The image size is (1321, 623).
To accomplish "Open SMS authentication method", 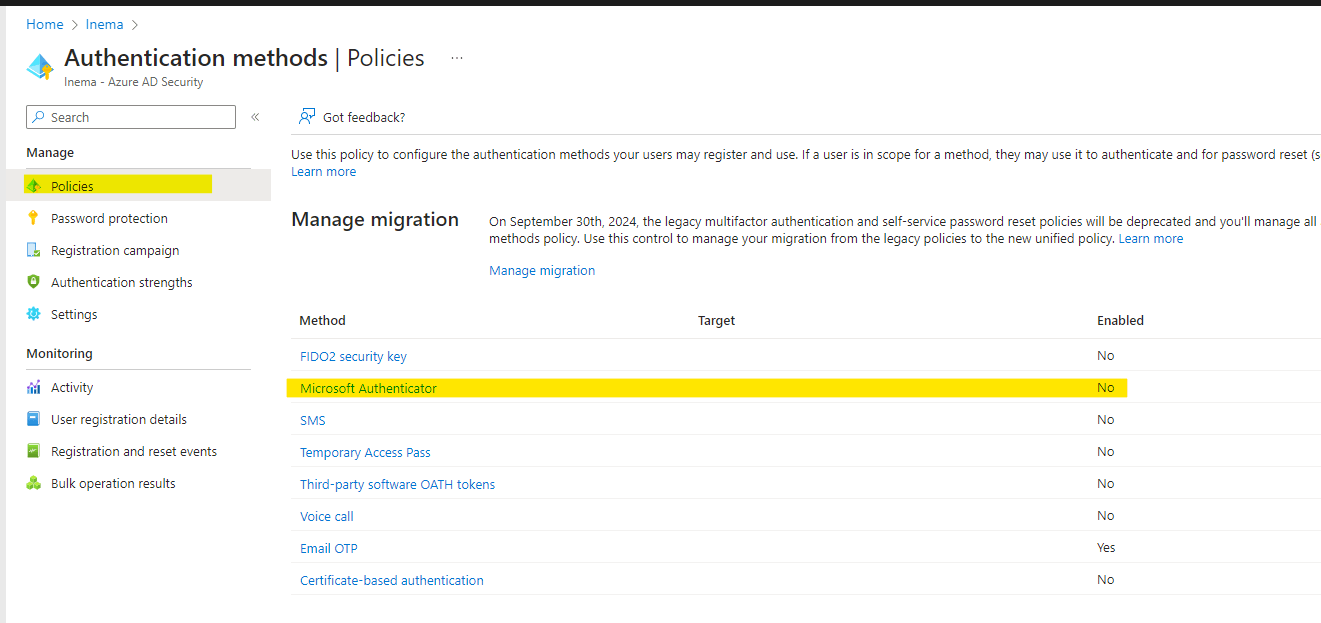I will coord(313,420).
